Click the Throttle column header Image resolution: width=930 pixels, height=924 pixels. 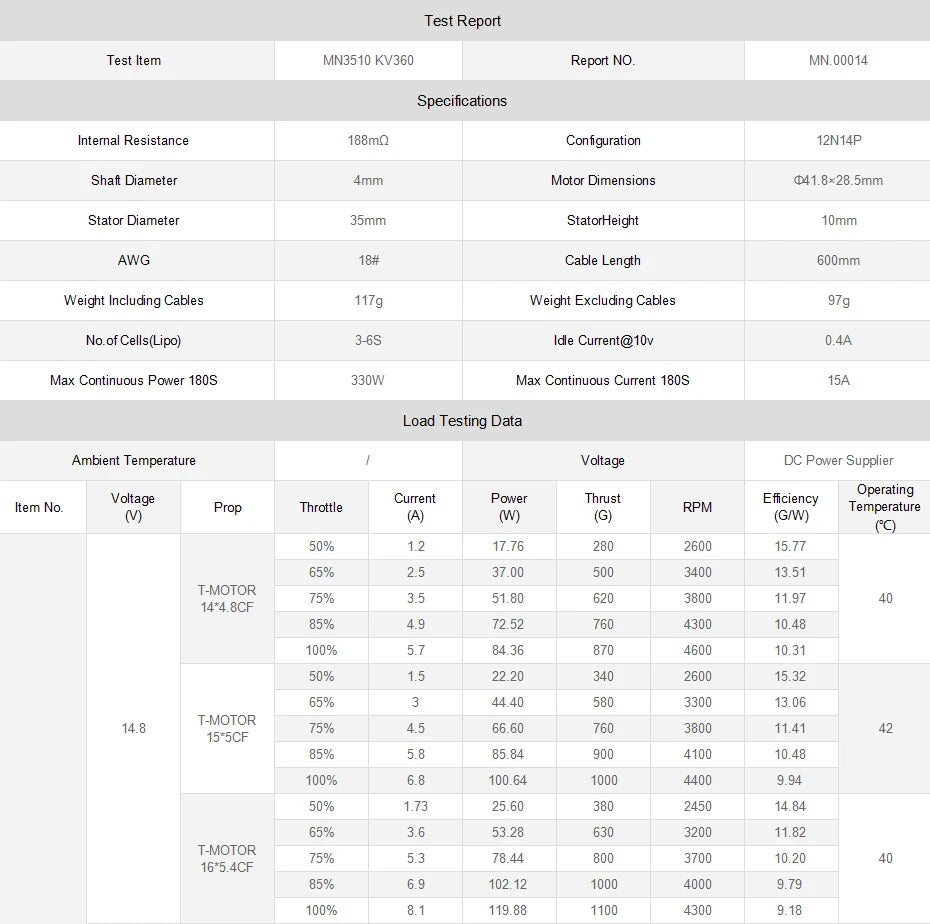321,508
